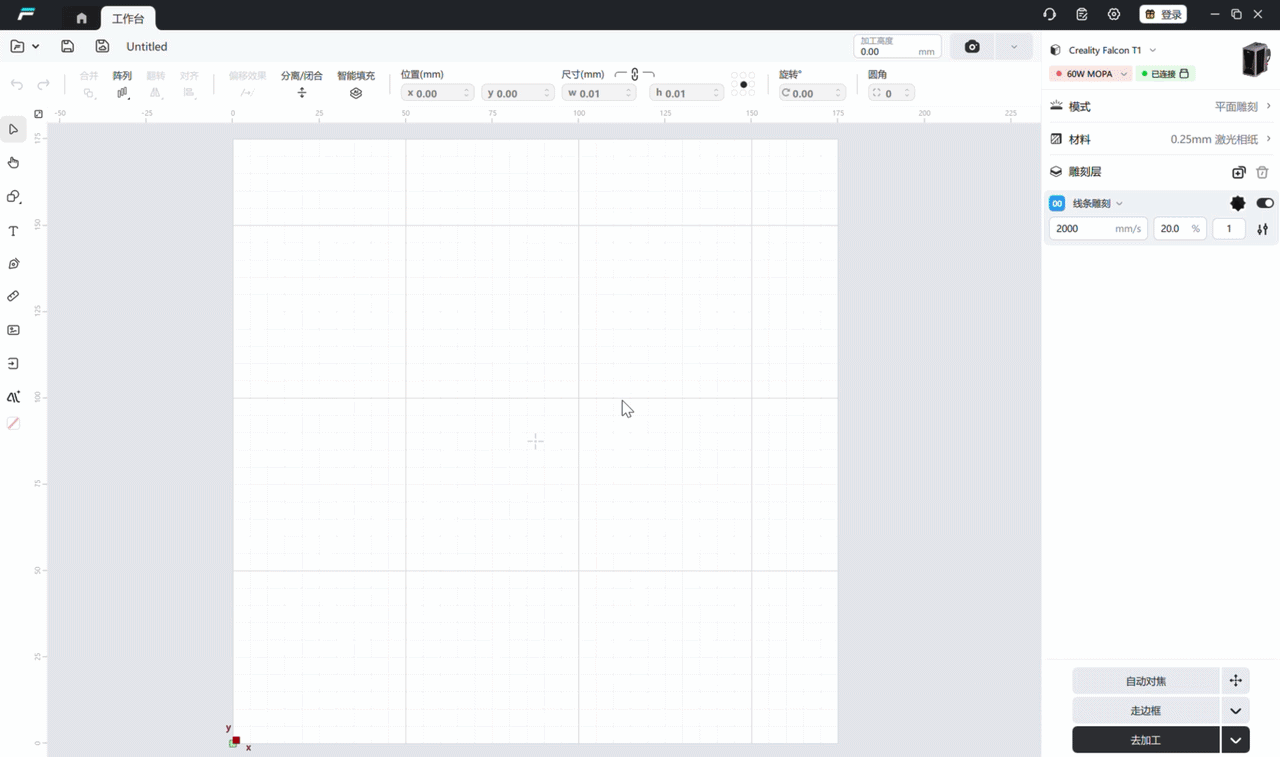Click the 20.0 % power field
Viewport: 1280px width, 757px height.
coord(1180,229)
